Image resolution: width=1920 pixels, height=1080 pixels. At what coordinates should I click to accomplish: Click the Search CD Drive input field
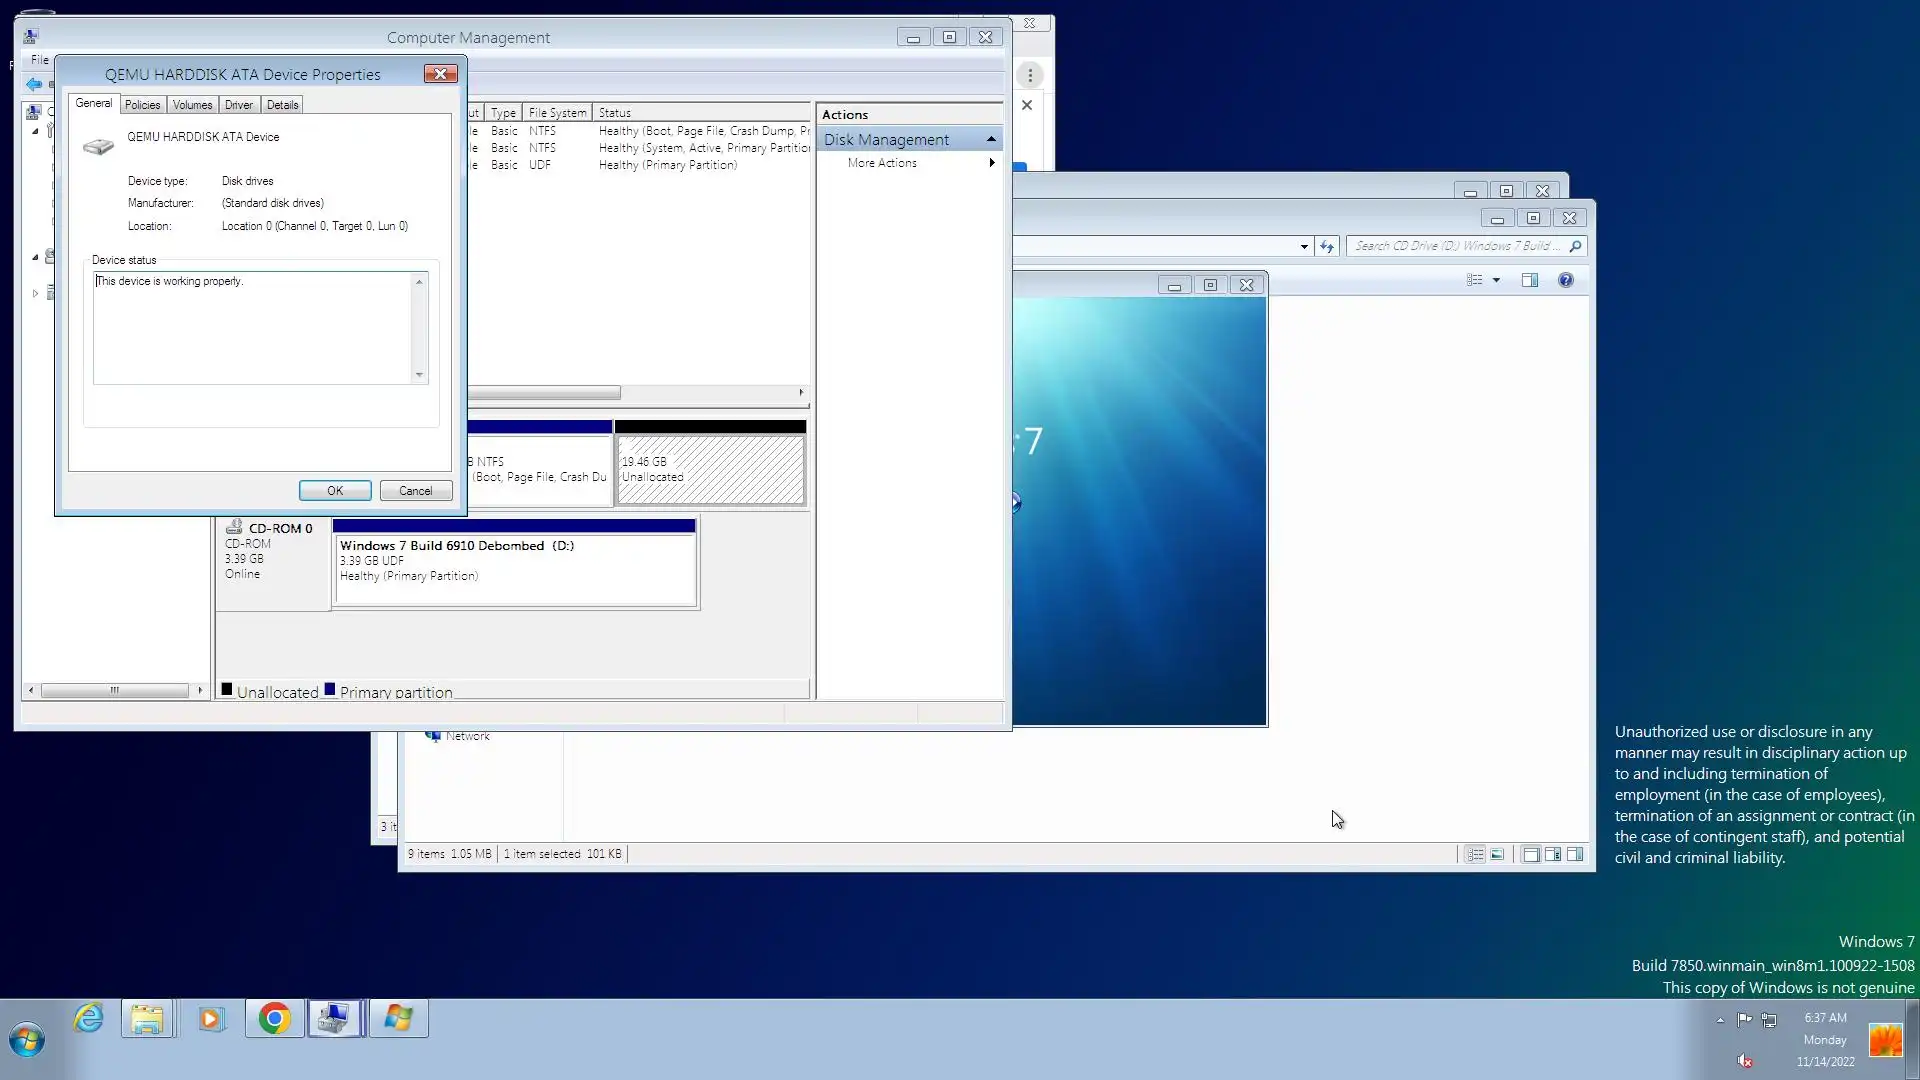[1455, 246]
